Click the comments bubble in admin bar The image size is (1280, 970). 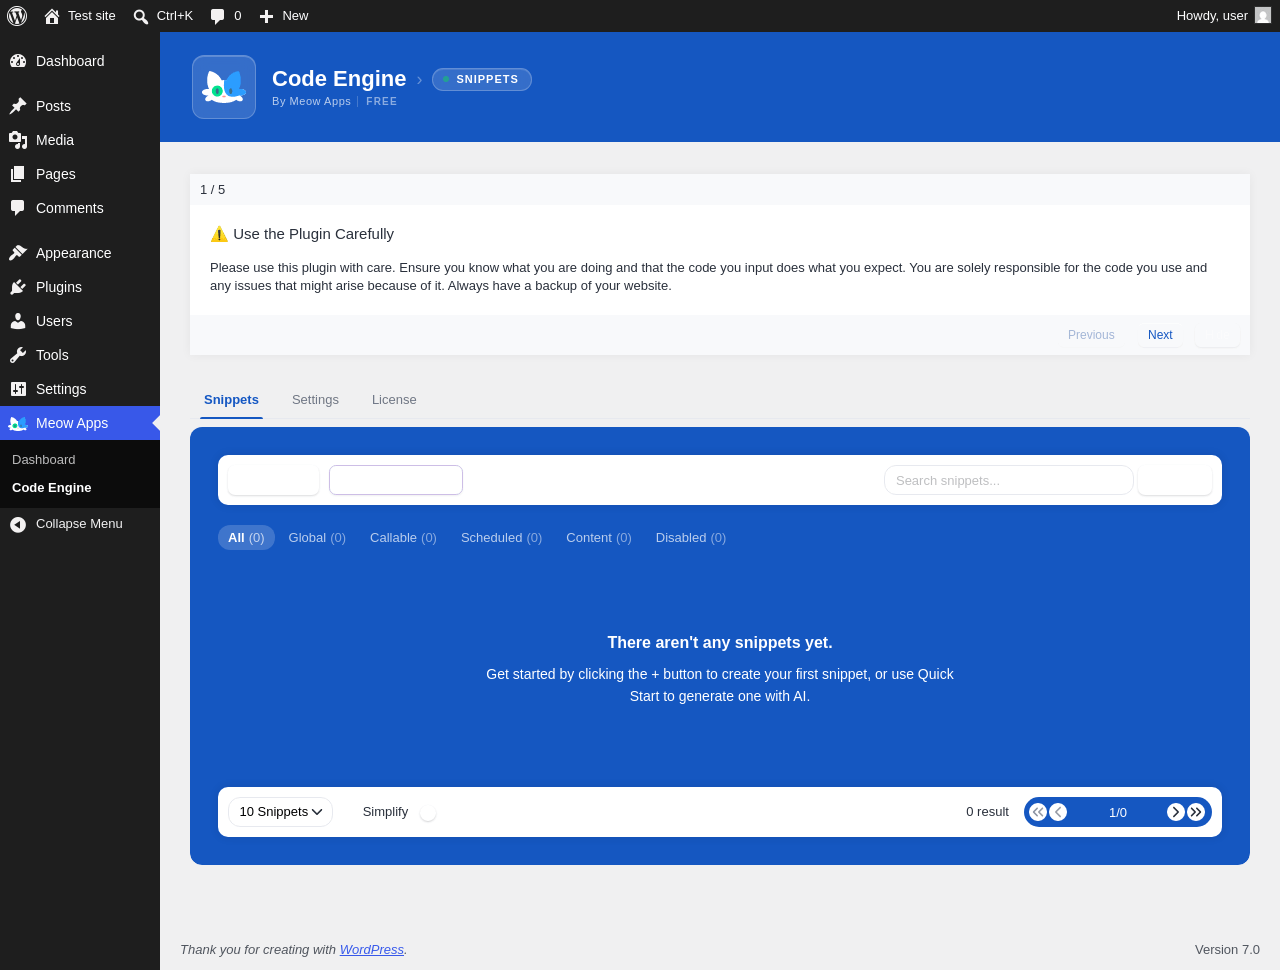coord(218,16)
